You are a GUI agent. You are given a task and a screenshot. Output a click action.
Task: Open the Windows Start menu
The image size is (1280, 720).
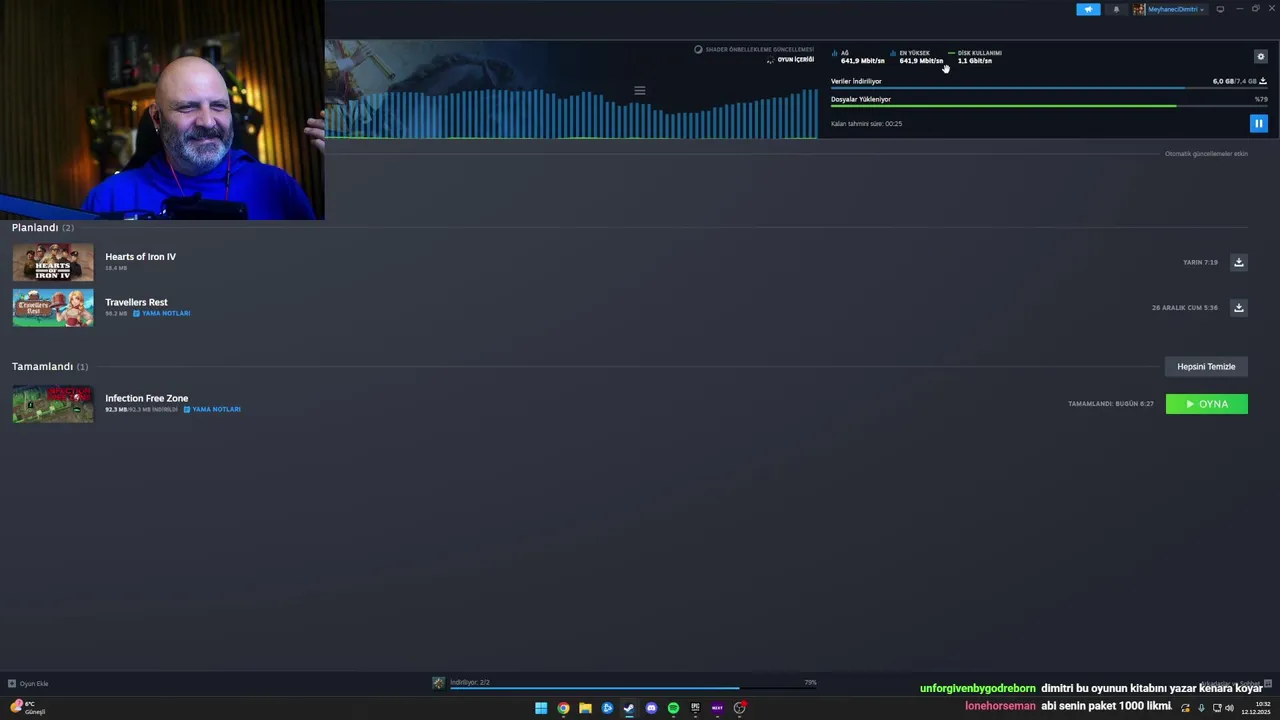[x=541, y=708]
